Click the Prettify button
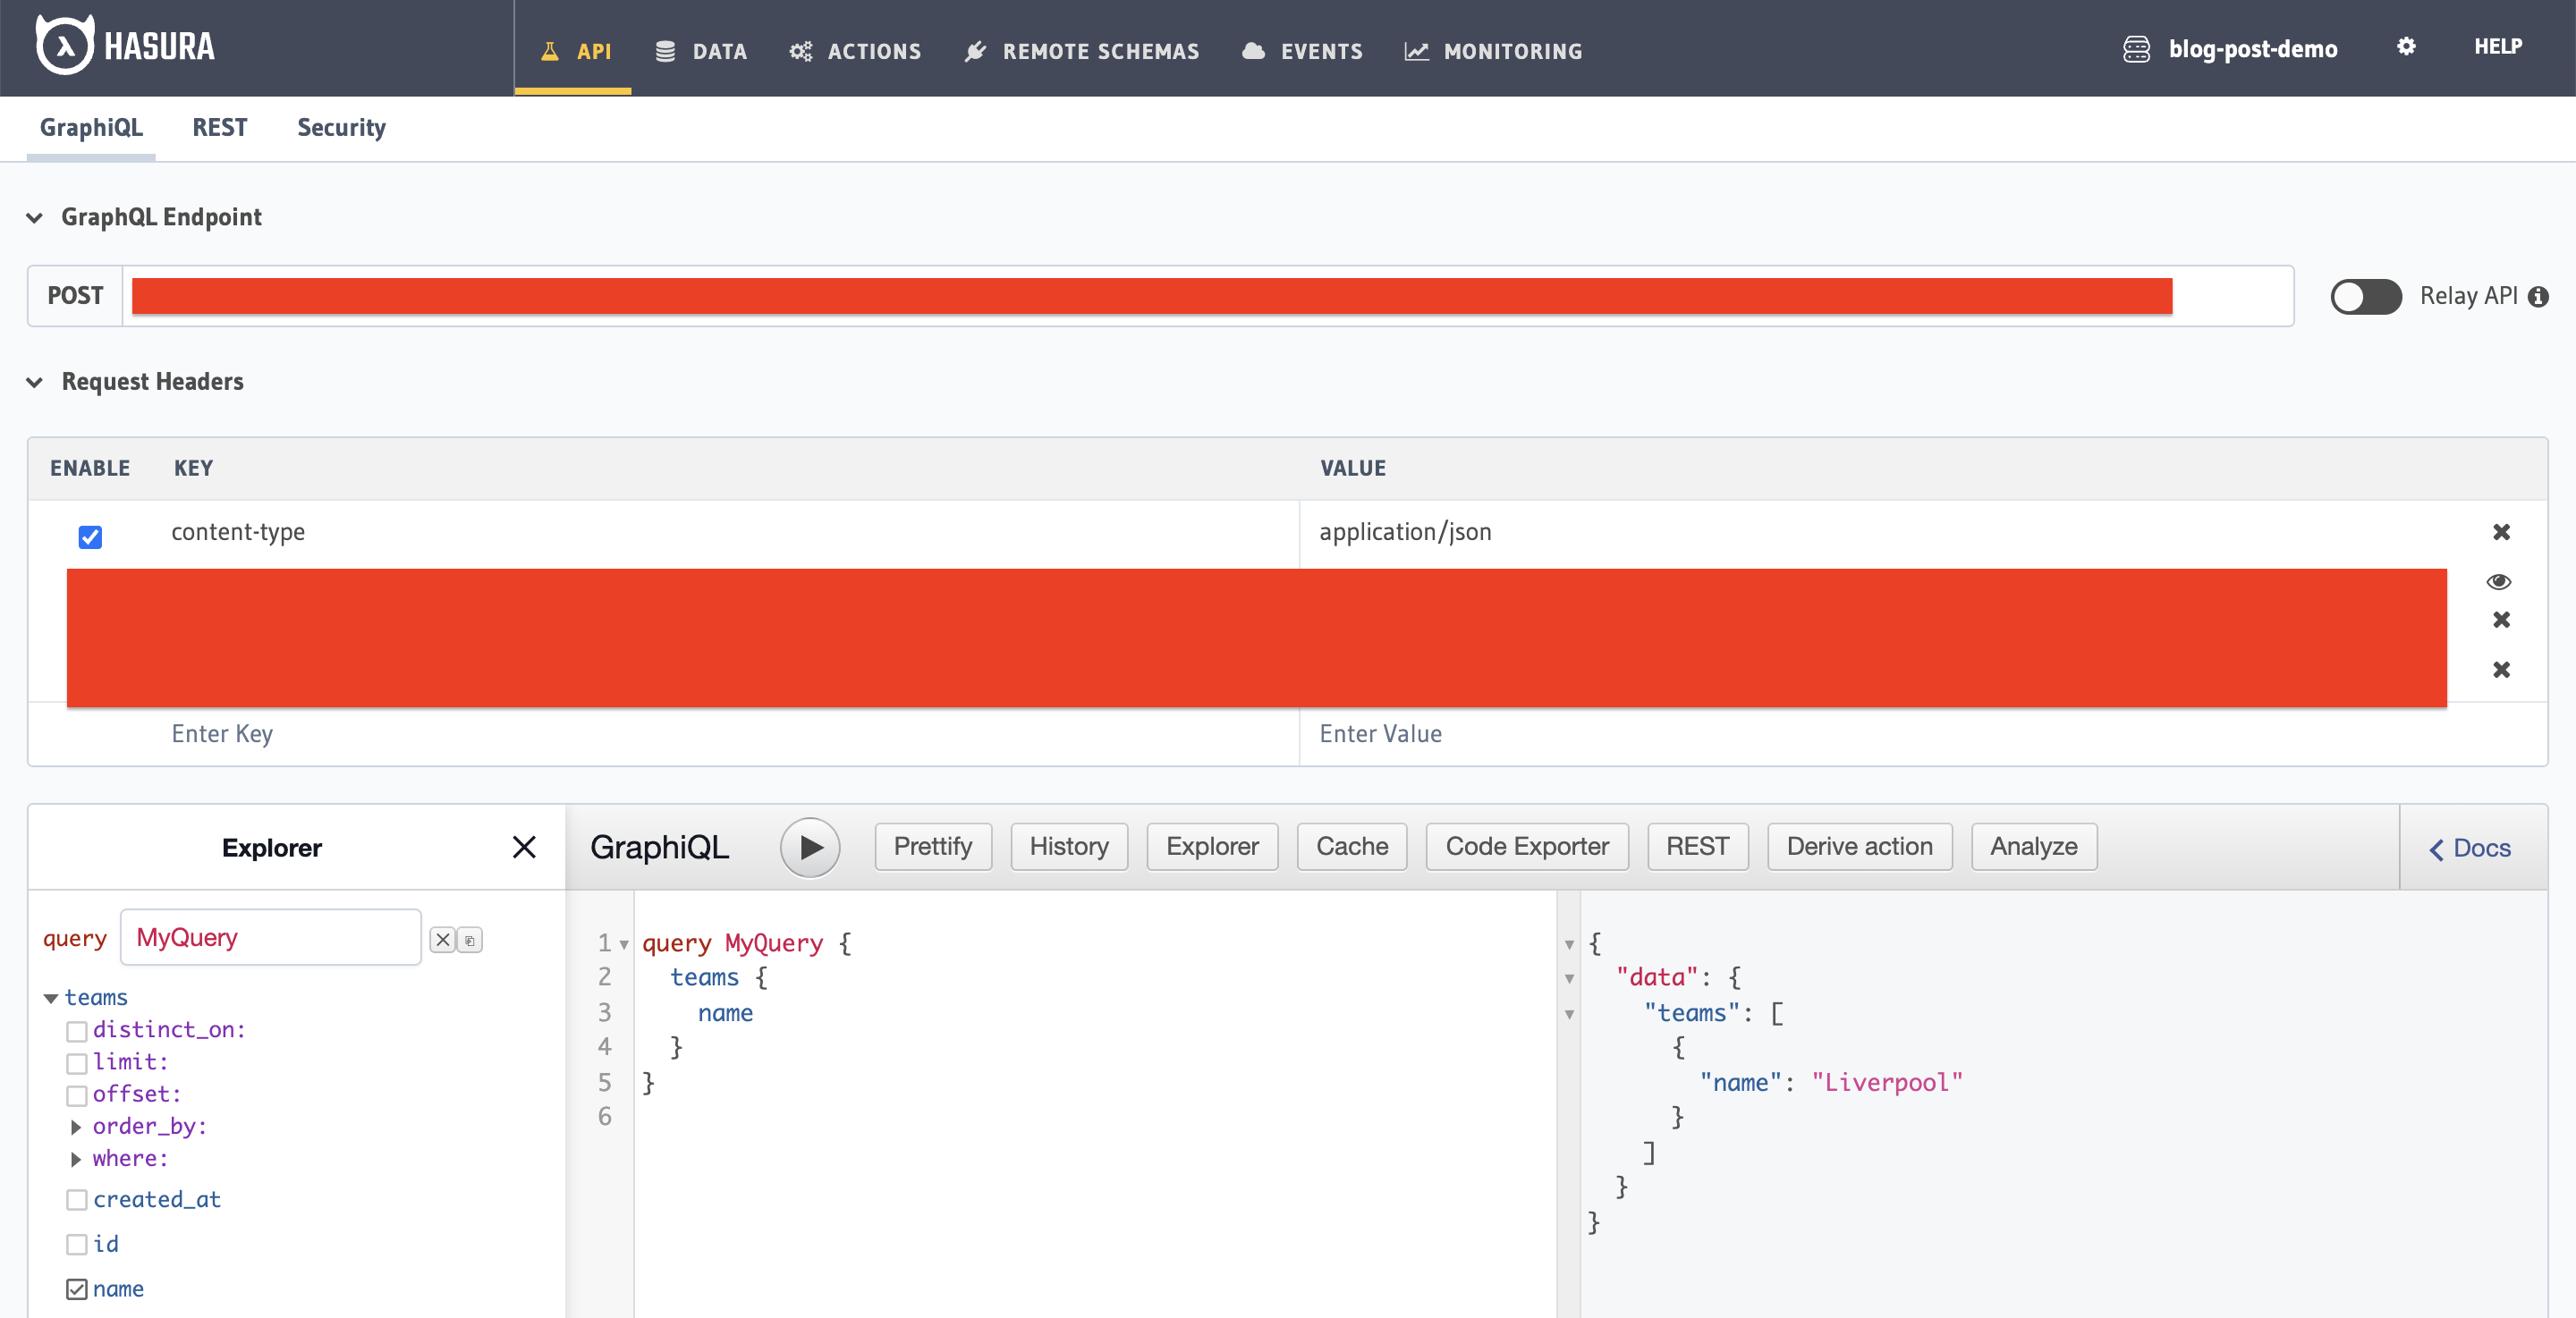 (932, 846)
